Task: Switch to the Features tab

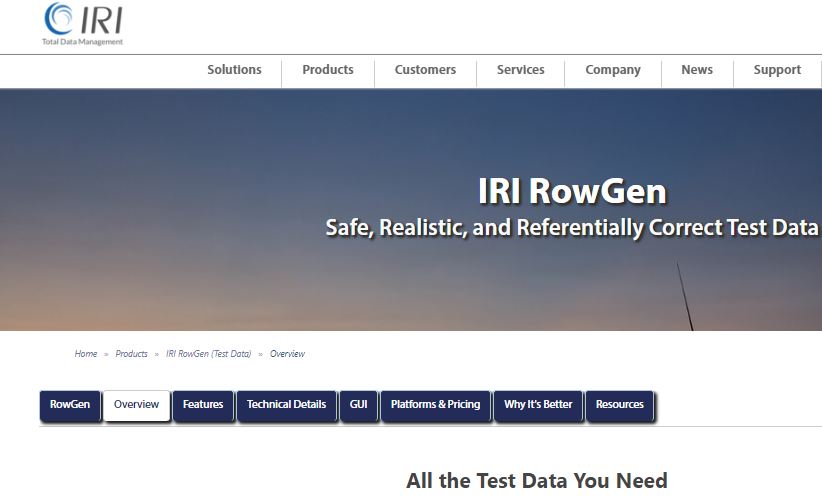Action: coord(203,405)
